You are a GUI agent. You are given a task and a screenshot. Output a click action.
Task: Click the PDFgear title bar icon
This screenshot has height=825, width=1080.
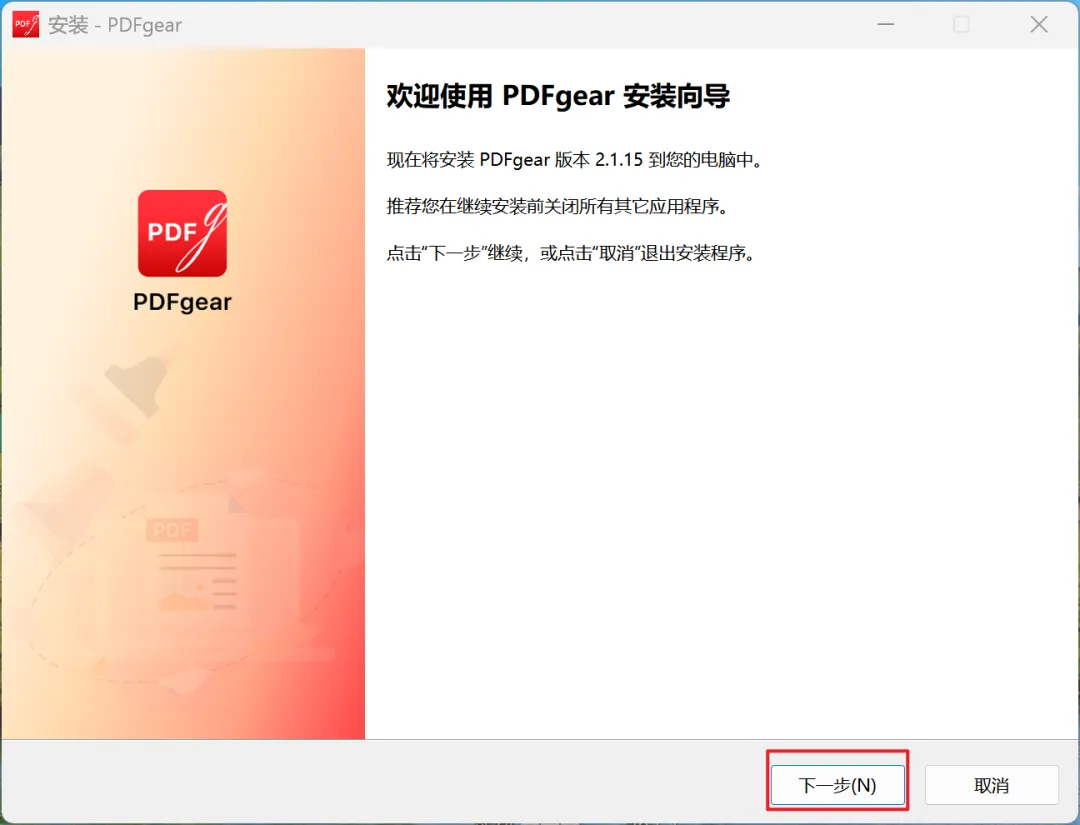25,25
